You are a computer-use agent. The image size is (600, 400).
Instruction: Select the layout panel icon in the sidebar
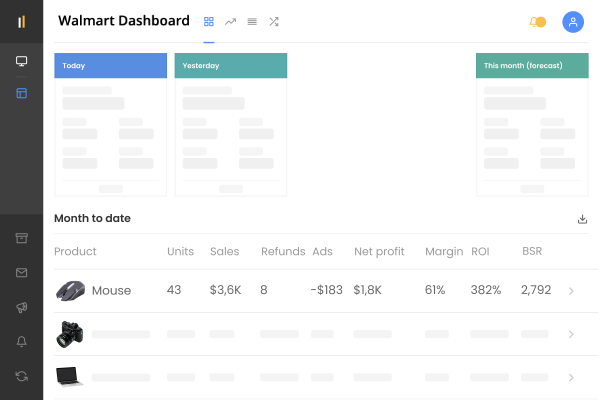click(21, 93)
